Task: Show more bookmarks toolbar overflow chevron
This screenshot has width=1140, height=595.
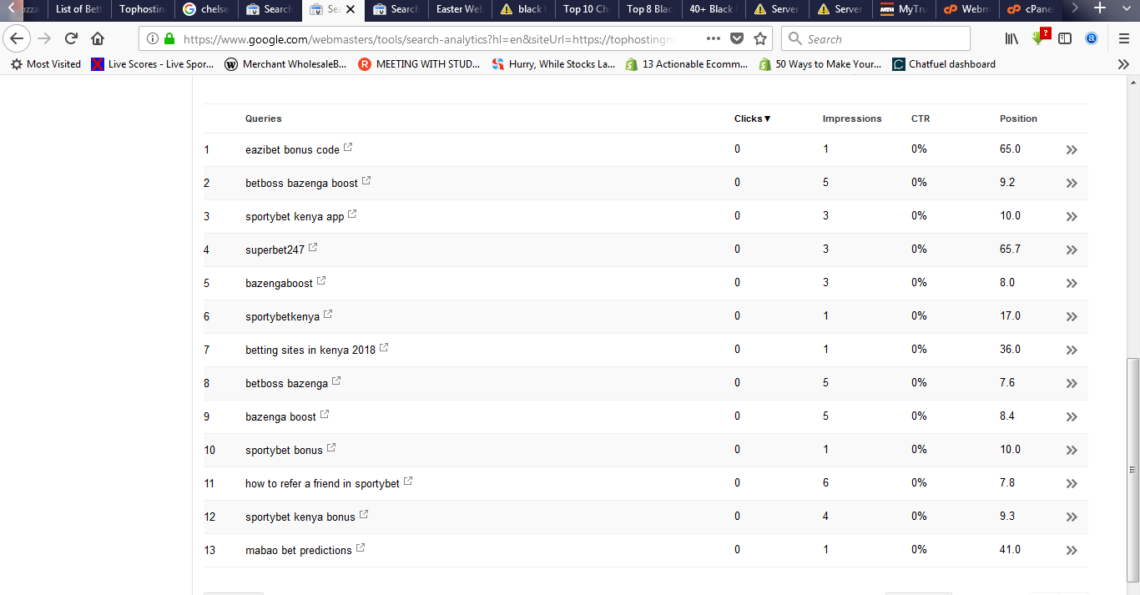Action: pos(1123,64)
